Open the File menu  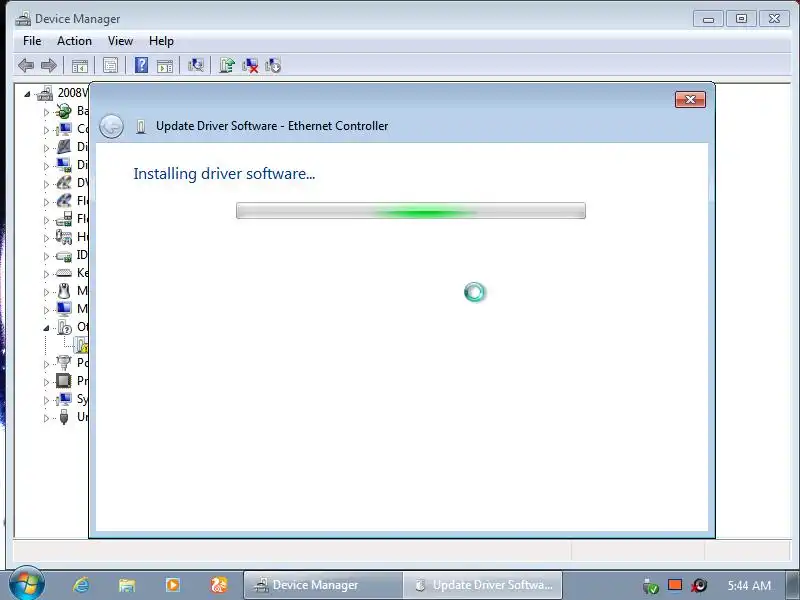click(32, 41)
